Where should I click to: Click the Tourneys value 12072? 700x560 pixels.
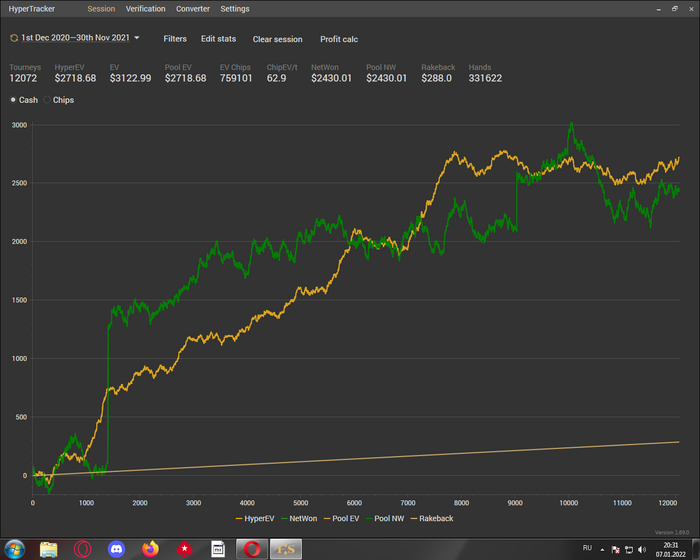pyautogui.click(x=23, y=78)
